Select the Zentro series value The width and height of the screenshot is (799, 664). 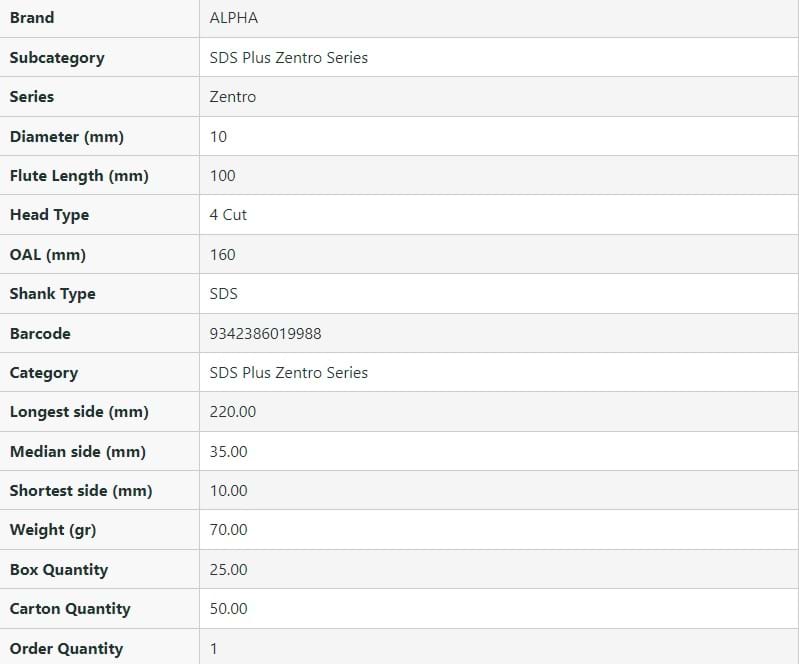pos(232,97)
